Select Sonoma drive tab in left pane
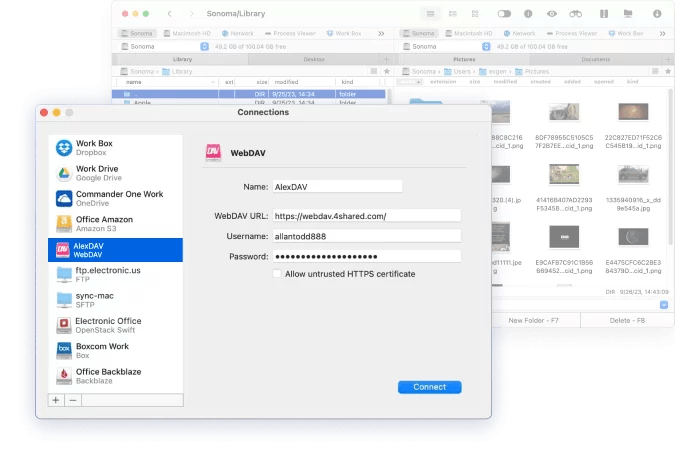Image resolution: width=675 pixels, height=452 pixels. 137,33
